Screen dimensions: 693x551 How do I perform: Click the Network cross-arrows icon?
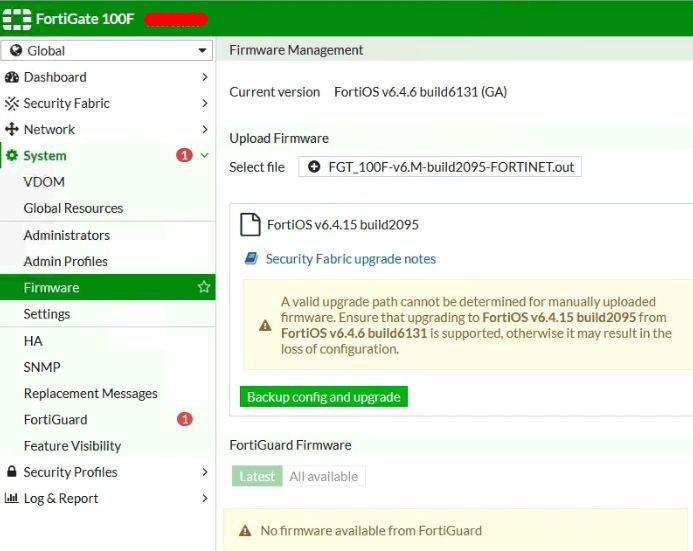11,129
